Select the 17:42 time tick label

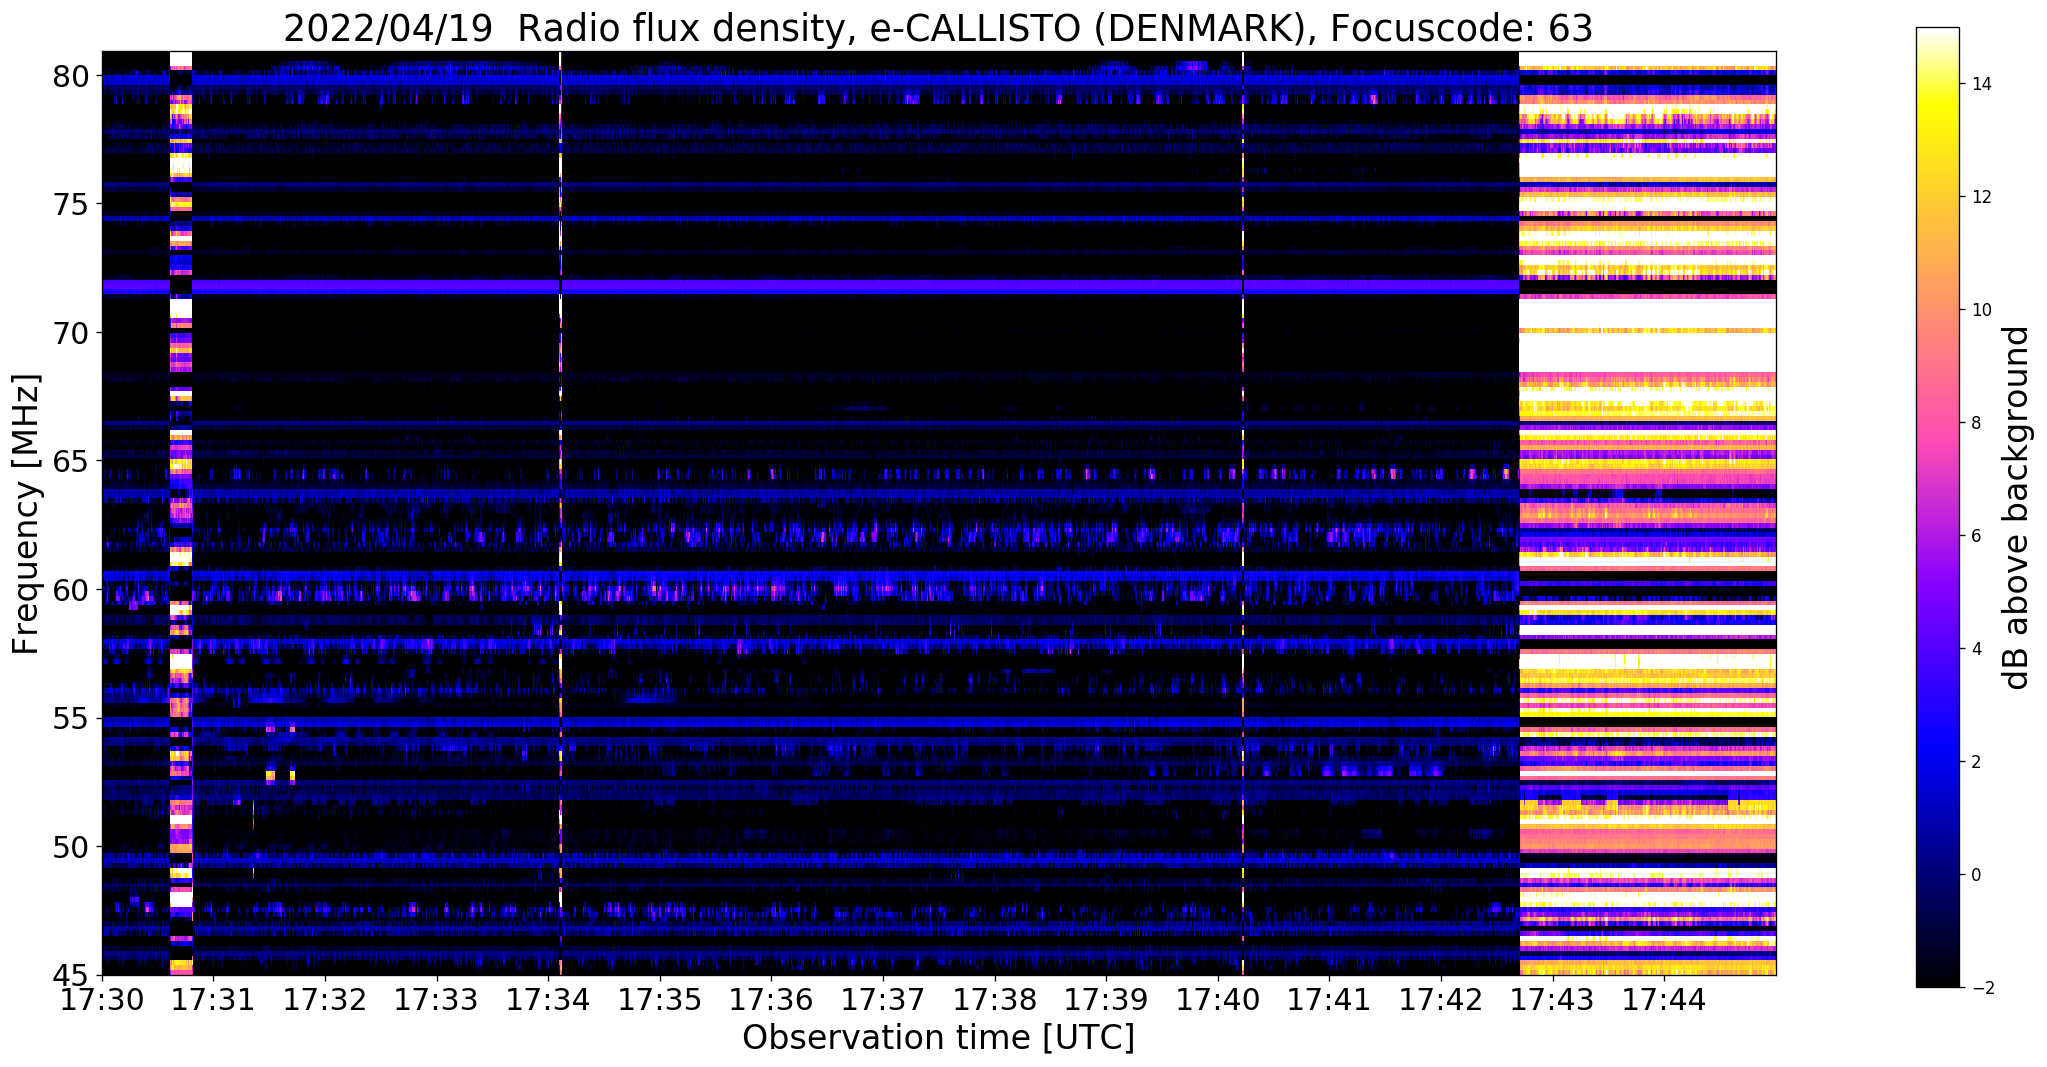pyautogui.click(x=1441, y=999)
